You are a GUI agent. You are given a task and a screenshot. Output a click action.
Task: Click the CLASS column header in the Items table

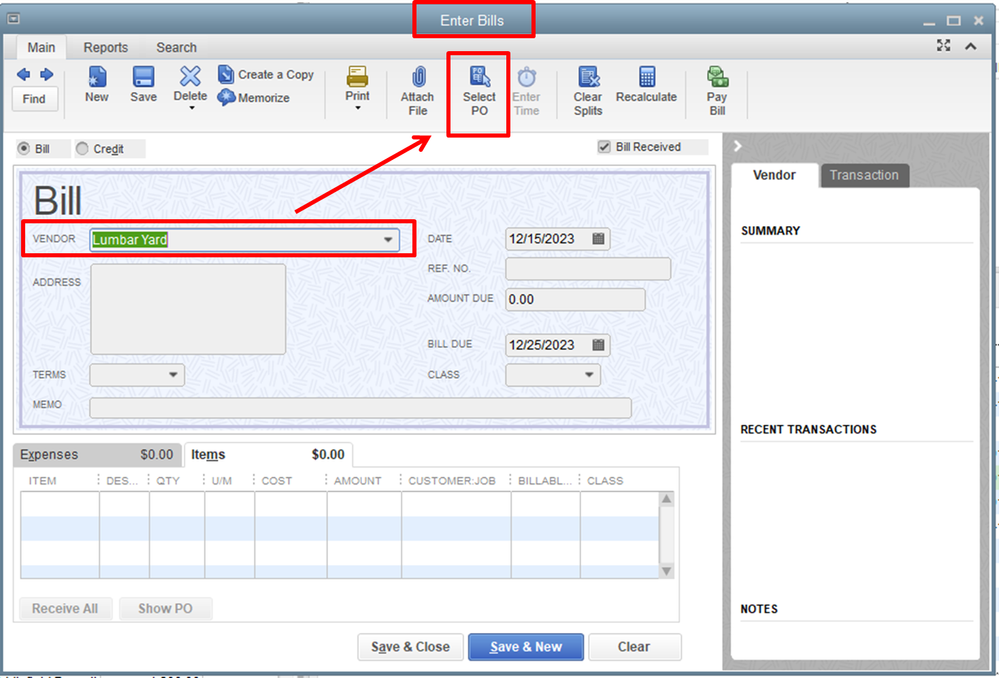pyautogui.click(x=605, y=480)
